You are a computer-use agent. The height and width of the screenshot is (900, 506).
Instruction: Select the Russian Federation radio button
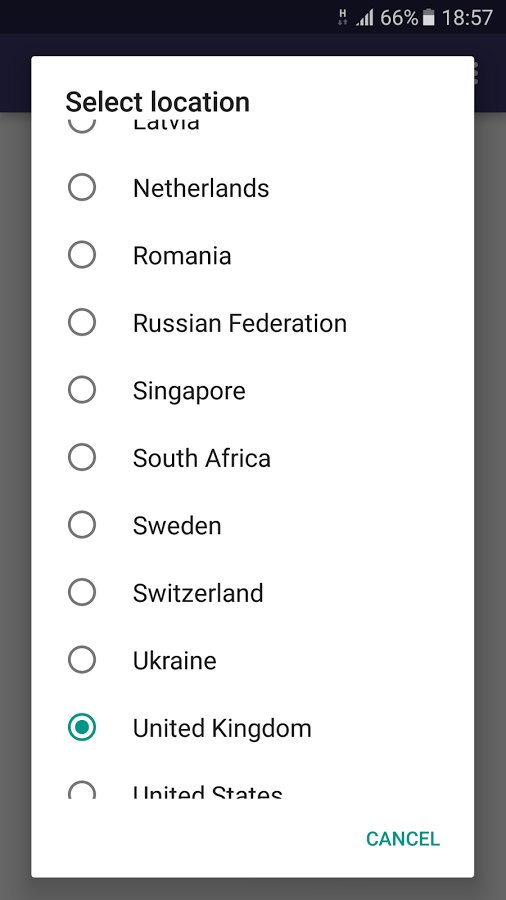click(81, 322)
